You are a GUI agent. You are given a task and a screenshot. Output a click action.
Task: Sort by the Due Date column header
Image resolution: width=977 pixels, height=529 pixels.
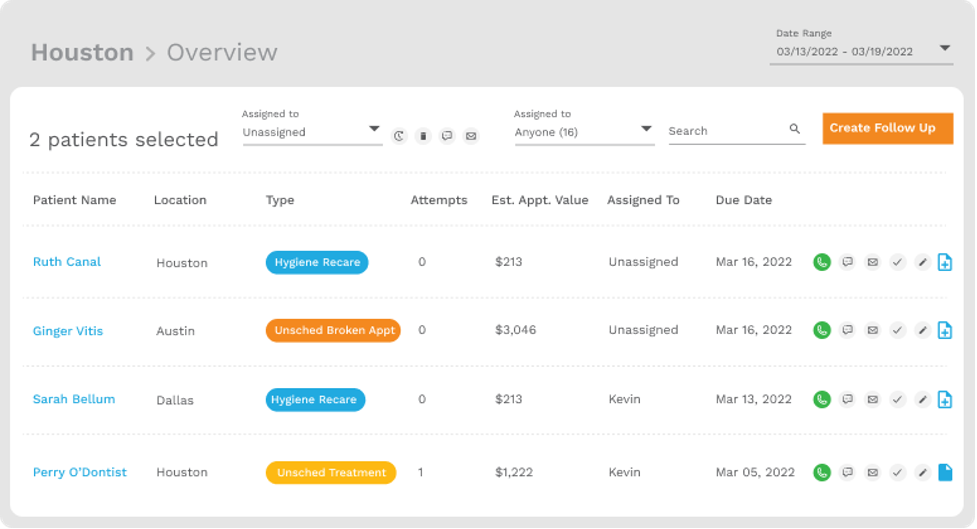(743, 200)
